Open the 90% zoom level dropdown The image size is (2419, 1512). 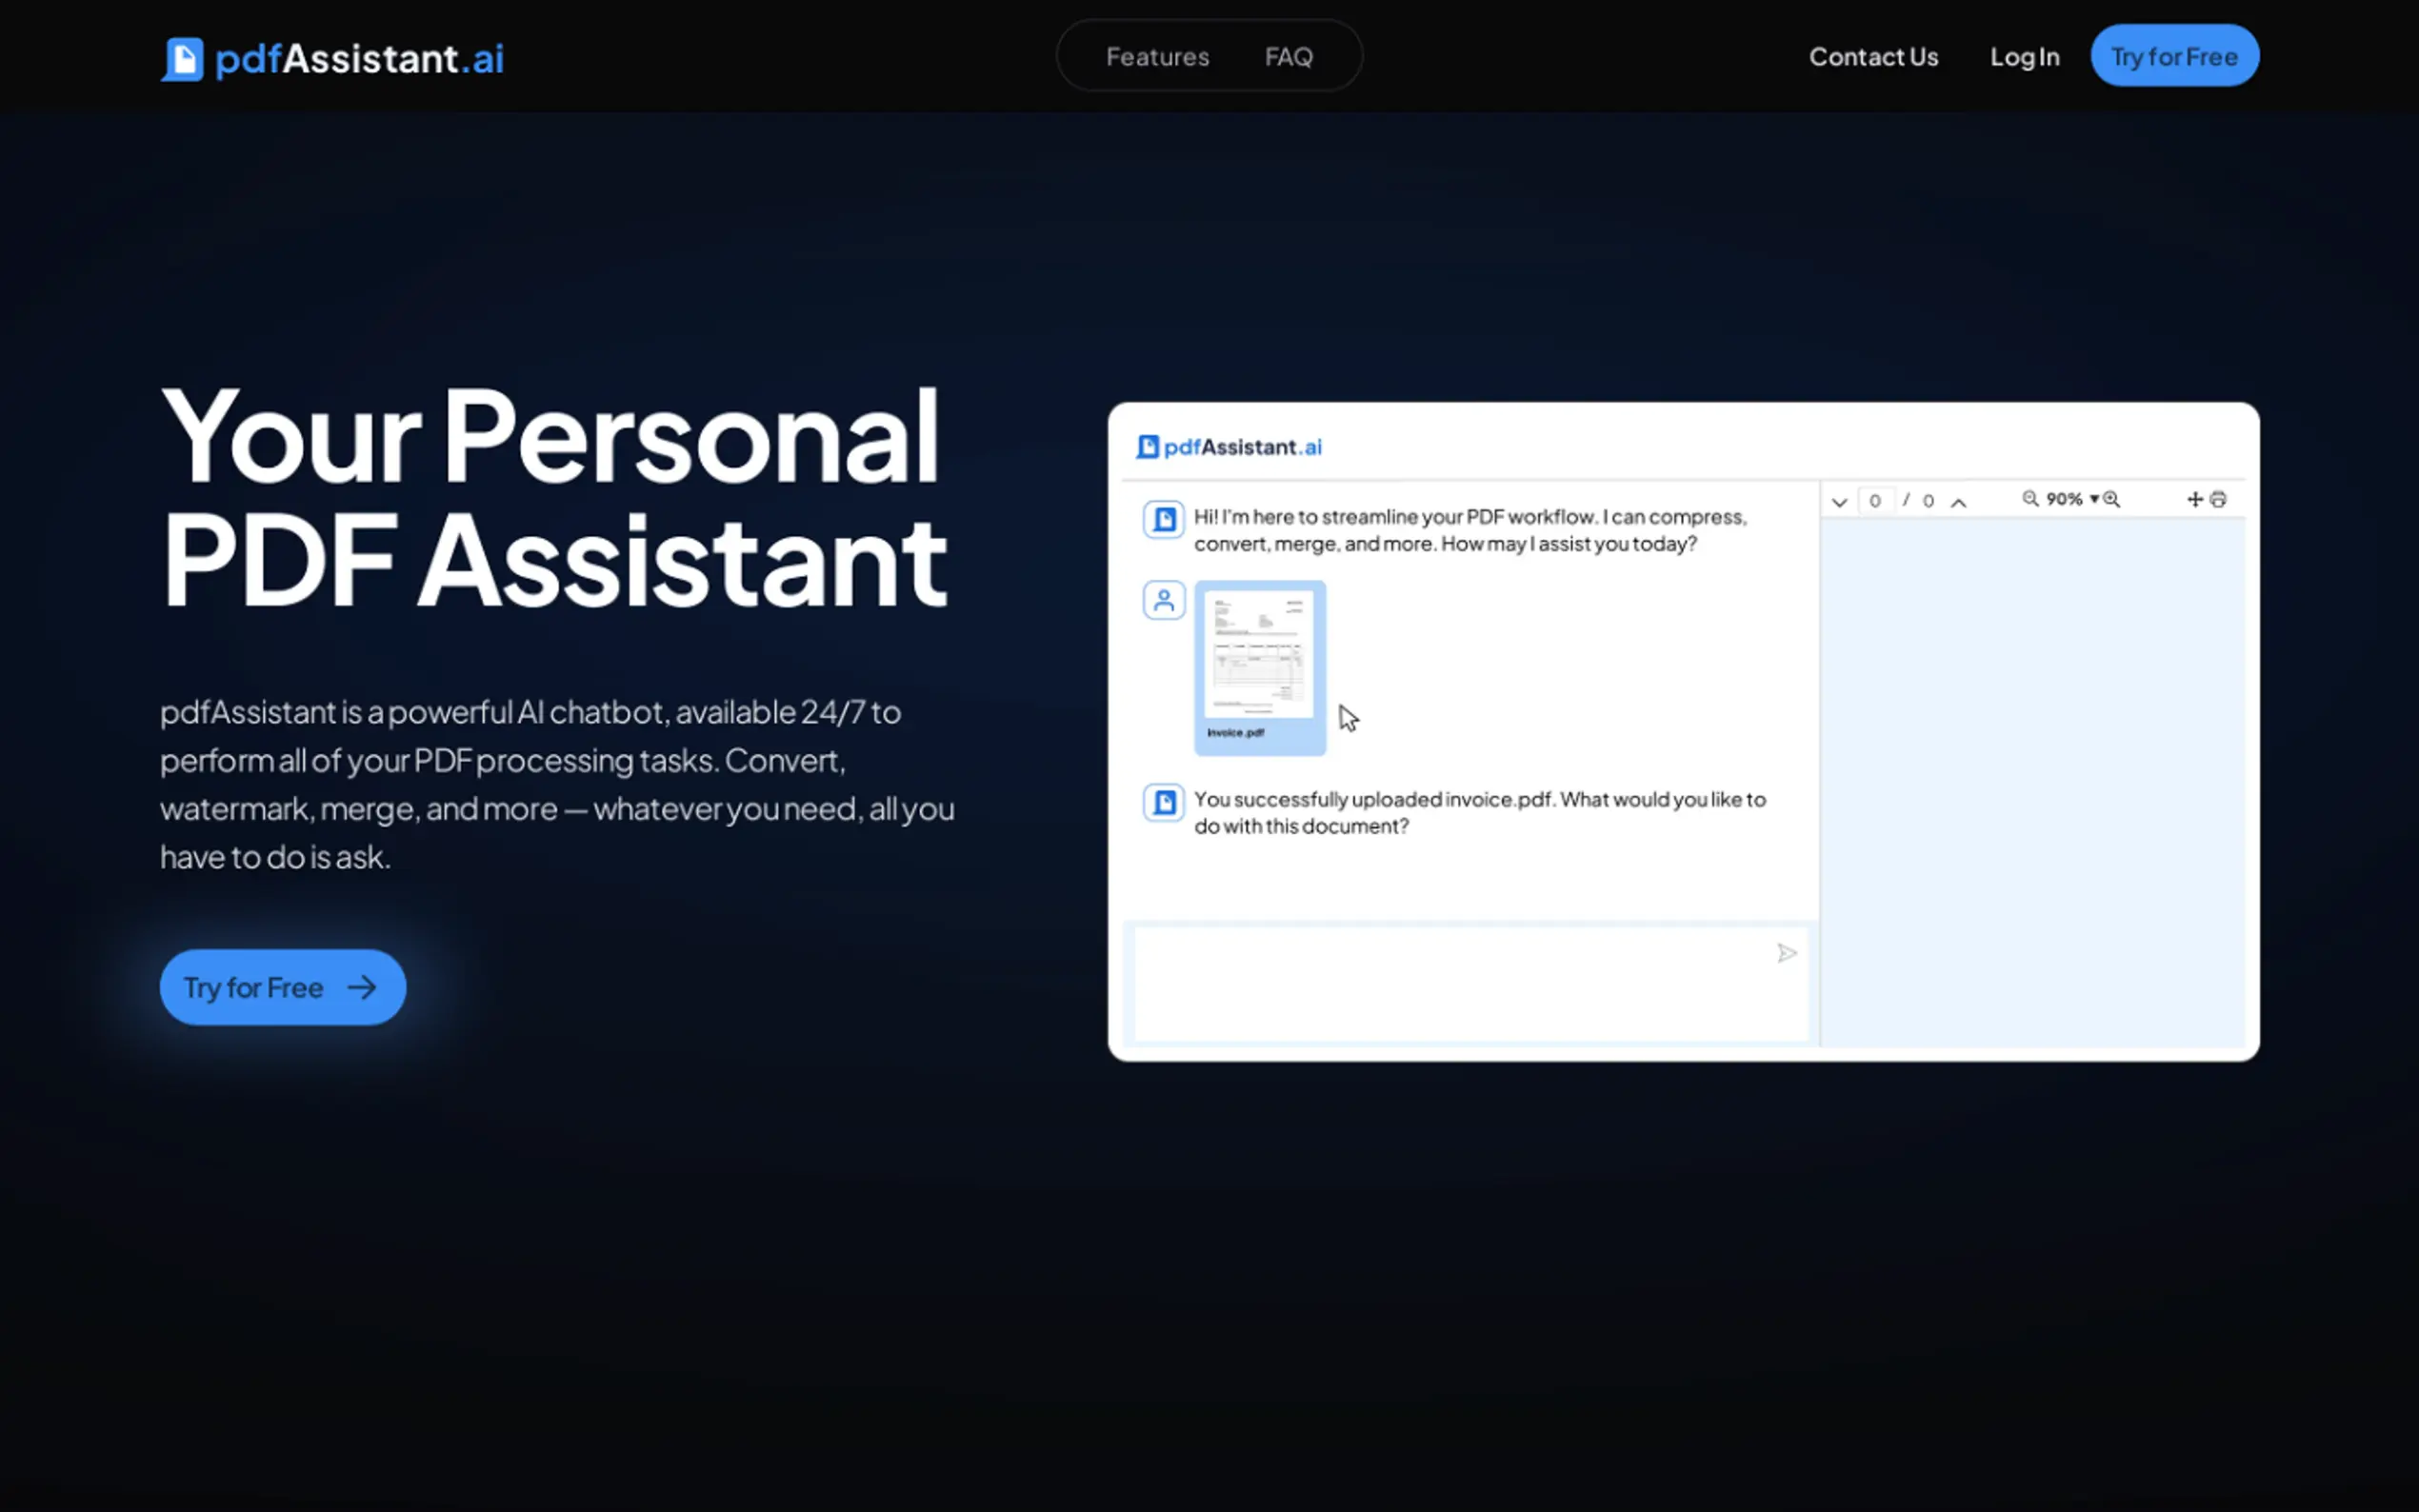(2072, 499)
